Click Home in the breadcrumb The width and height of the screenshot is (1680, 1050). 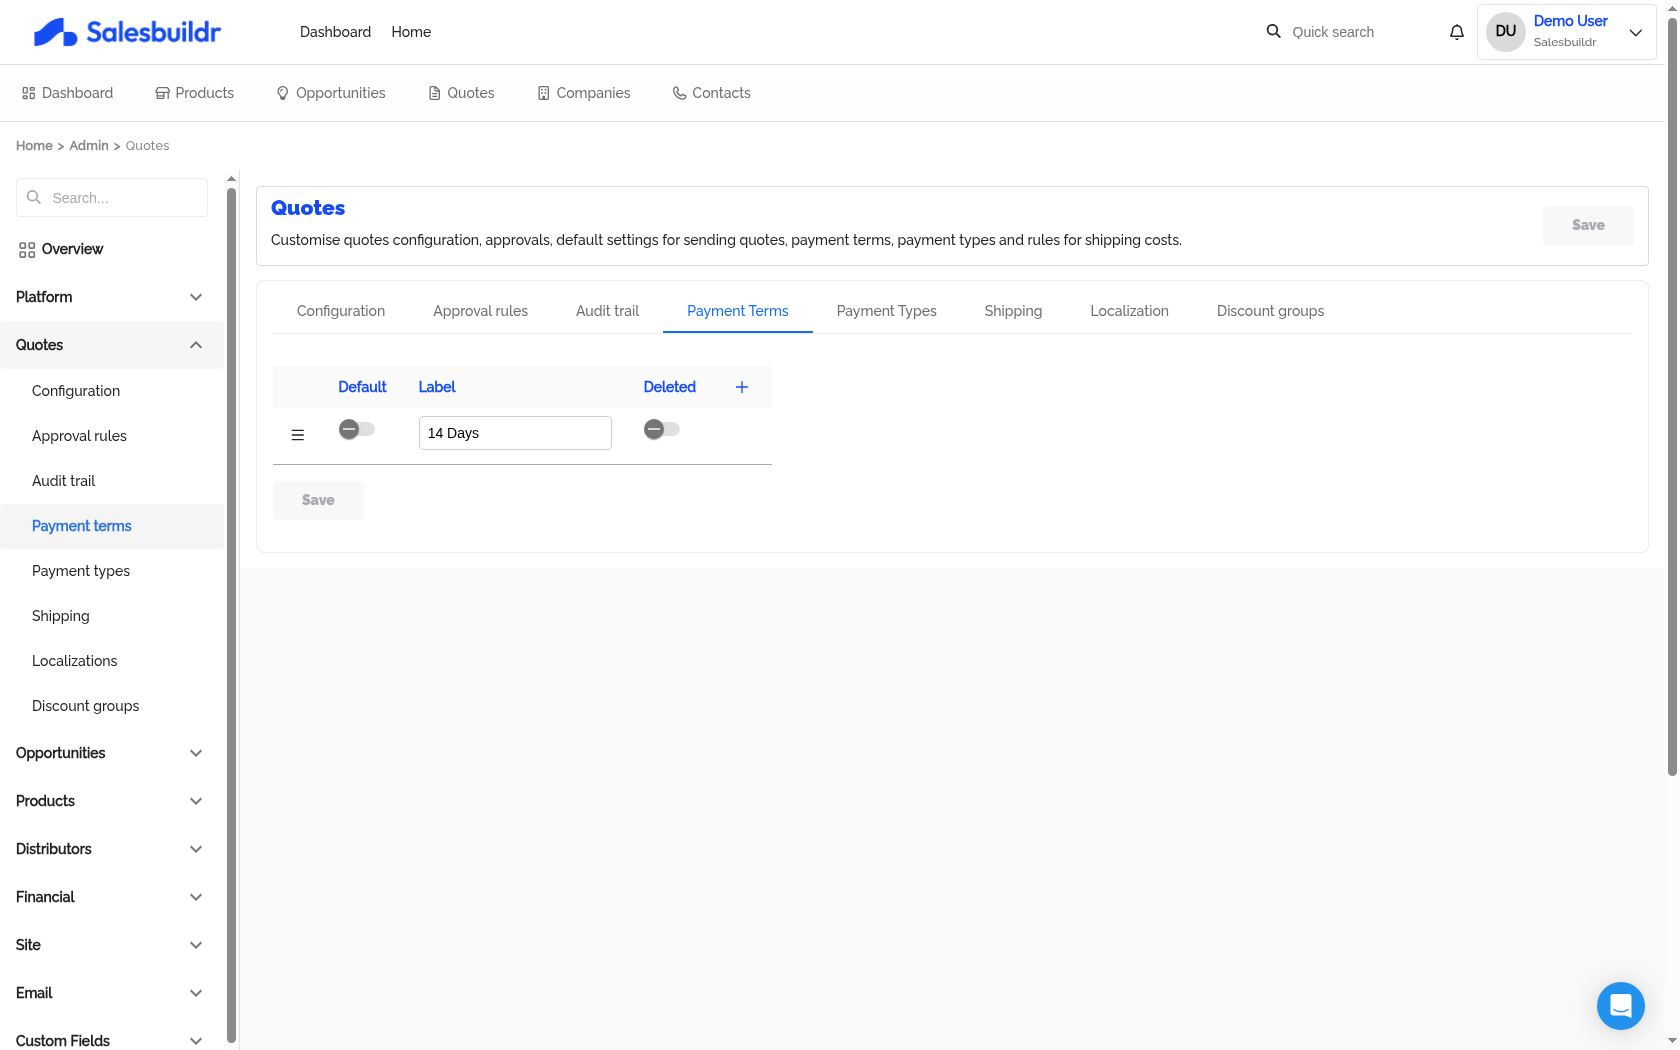[34, 146]
